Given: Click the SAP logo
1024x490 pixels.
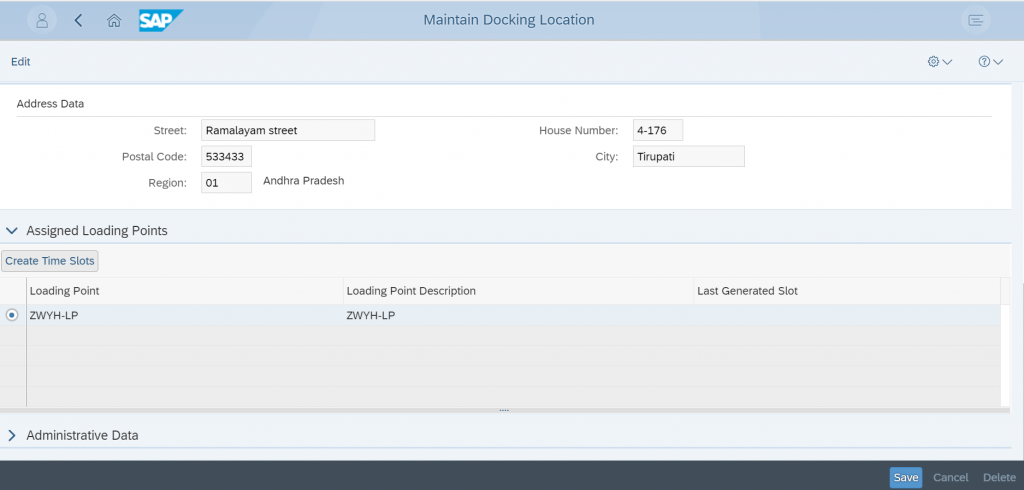Looking at the screenshot, I should [161, 20].
